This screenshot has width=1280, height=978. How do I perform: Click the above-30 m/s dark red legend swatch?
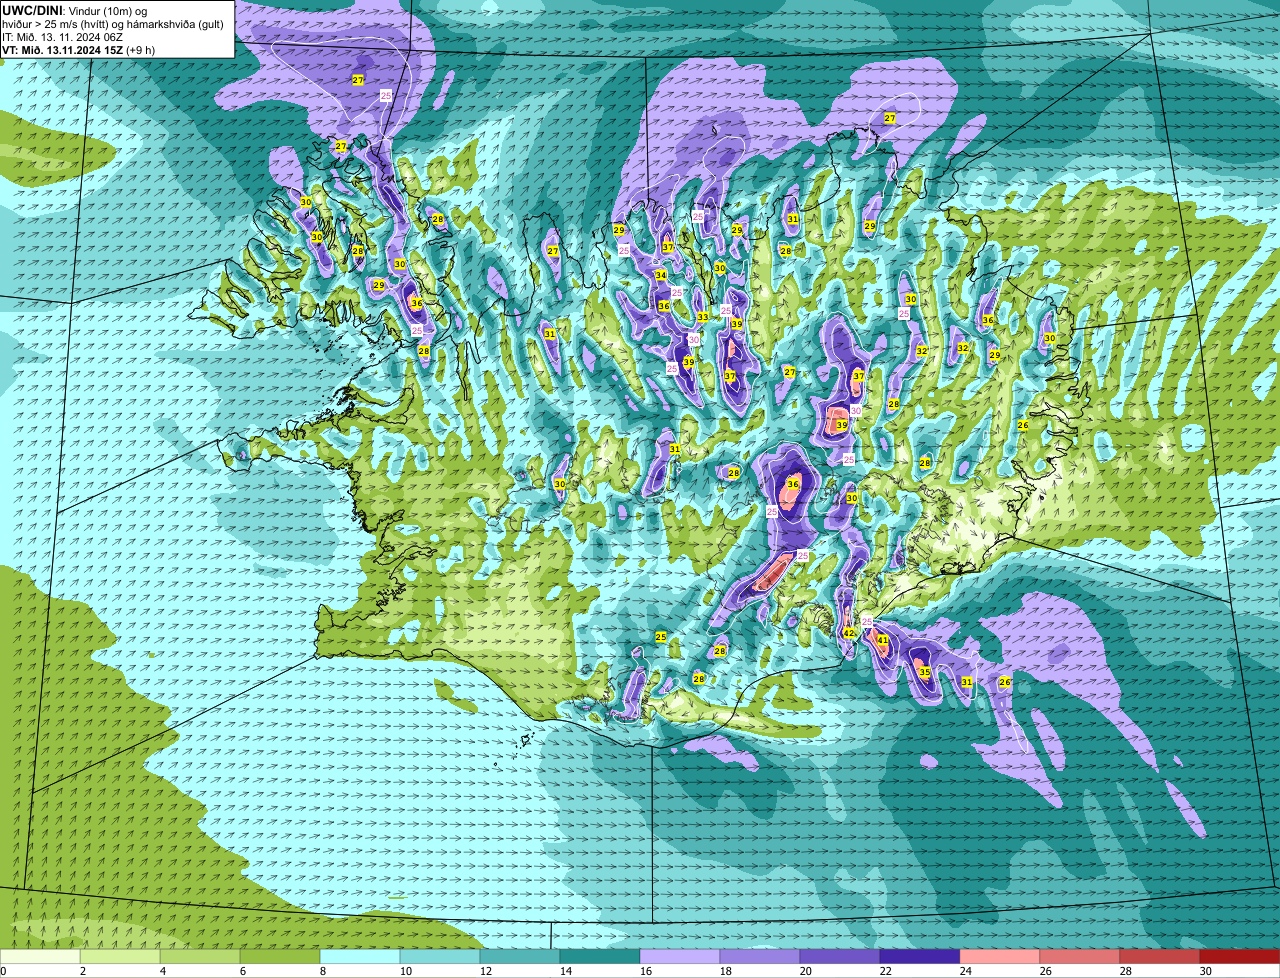1240,956
